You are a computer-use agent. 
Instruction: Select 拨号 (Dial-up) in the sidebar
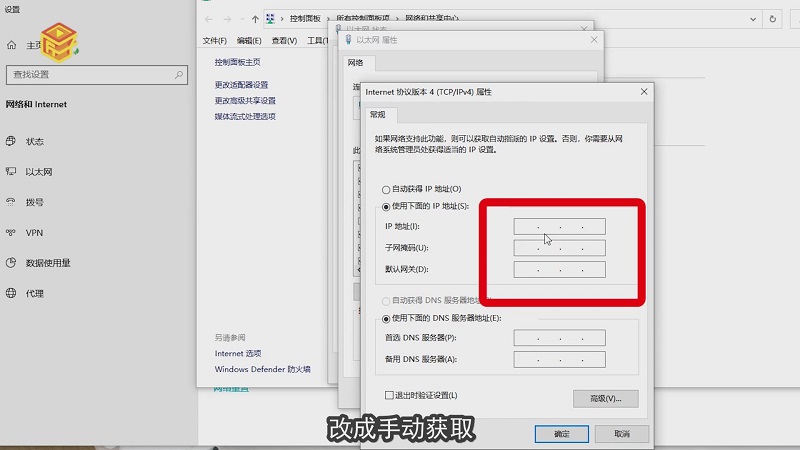click(x=35, y=202)
